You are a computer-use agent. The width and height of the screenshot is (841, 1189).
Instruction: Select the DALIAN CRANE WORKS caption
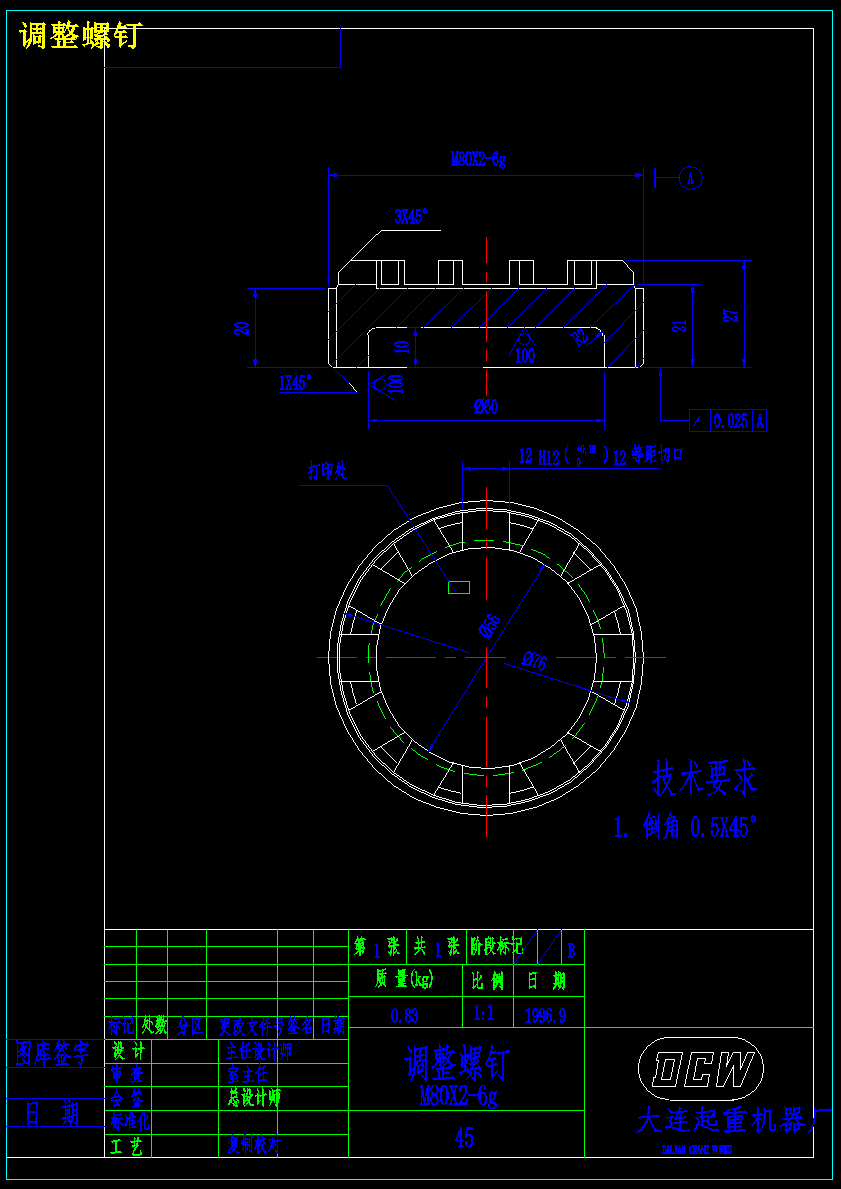point(698,1150)
